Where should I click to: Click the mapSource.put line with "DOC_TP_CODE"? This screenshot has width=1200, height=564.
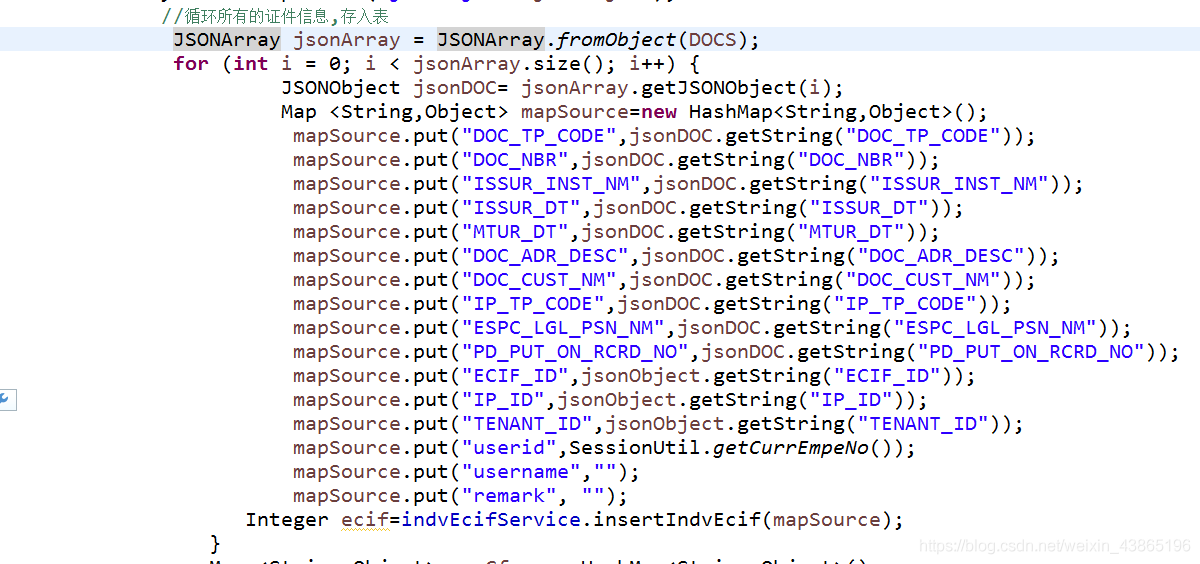[664, 136]
